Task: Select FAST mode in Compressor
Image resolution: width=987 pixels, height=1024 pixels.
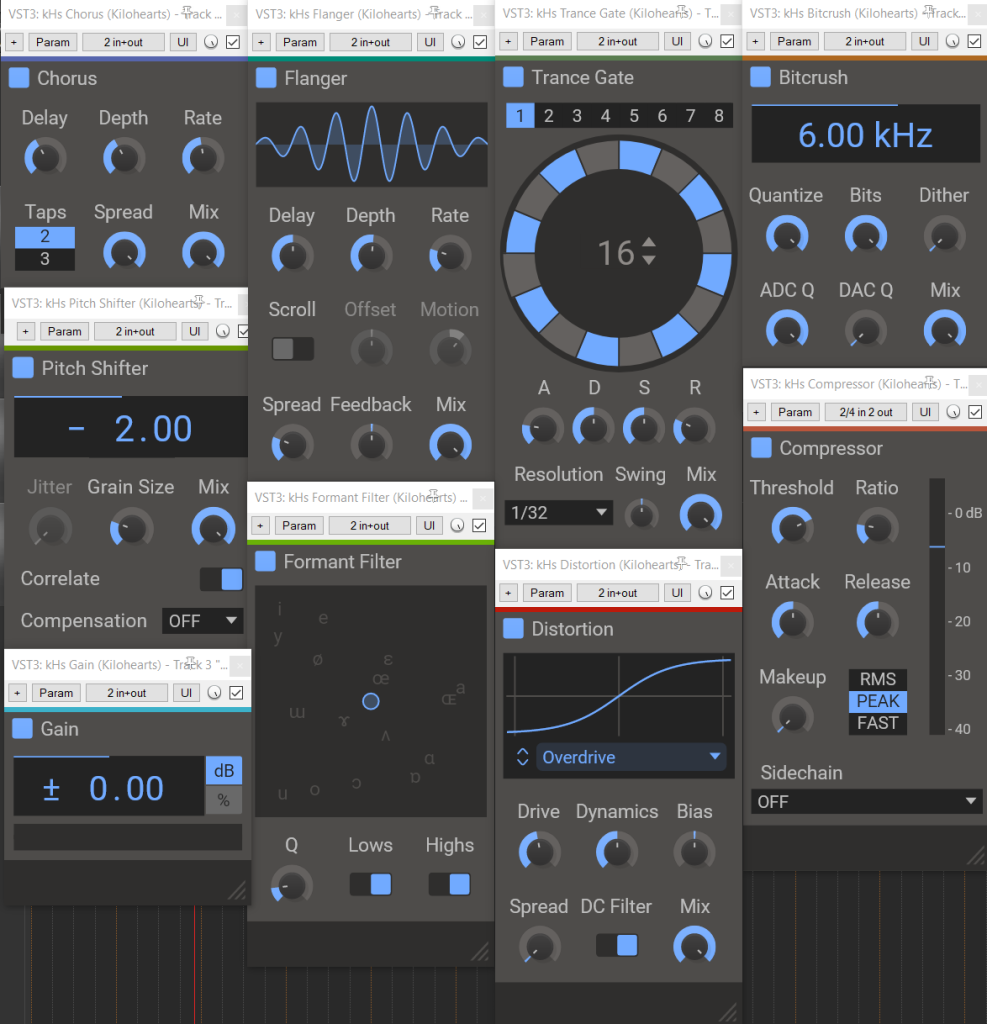Action: coord(877,724)
